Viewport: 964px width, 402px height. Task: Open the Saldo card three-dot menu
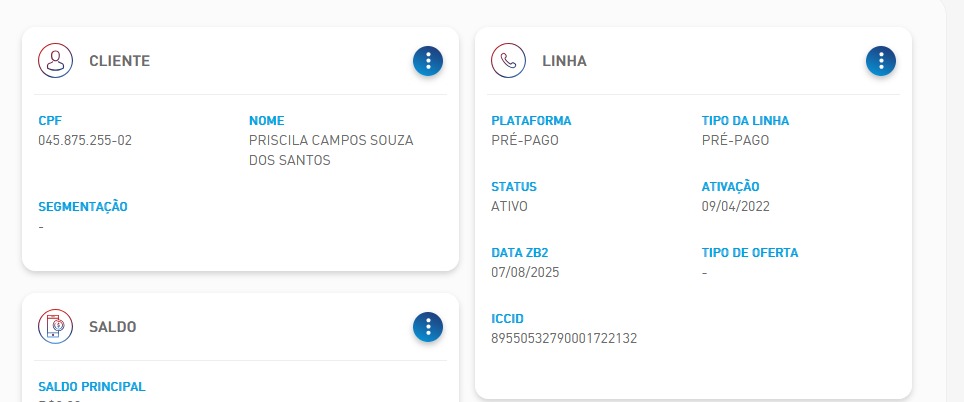pyautogui.click(x=428, y=327)
